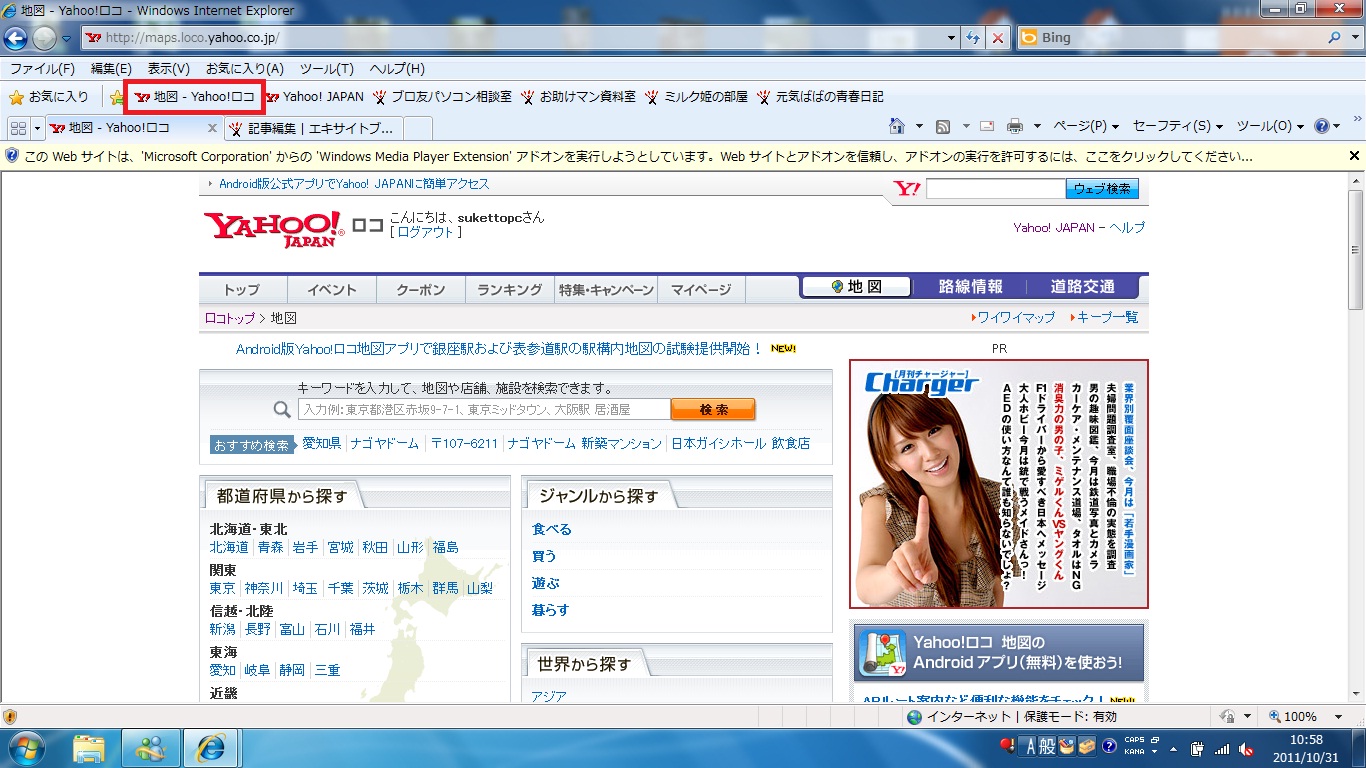Click the RSS feeds icon
This screenshot has height=768, width=1366.
click(943, 126)
